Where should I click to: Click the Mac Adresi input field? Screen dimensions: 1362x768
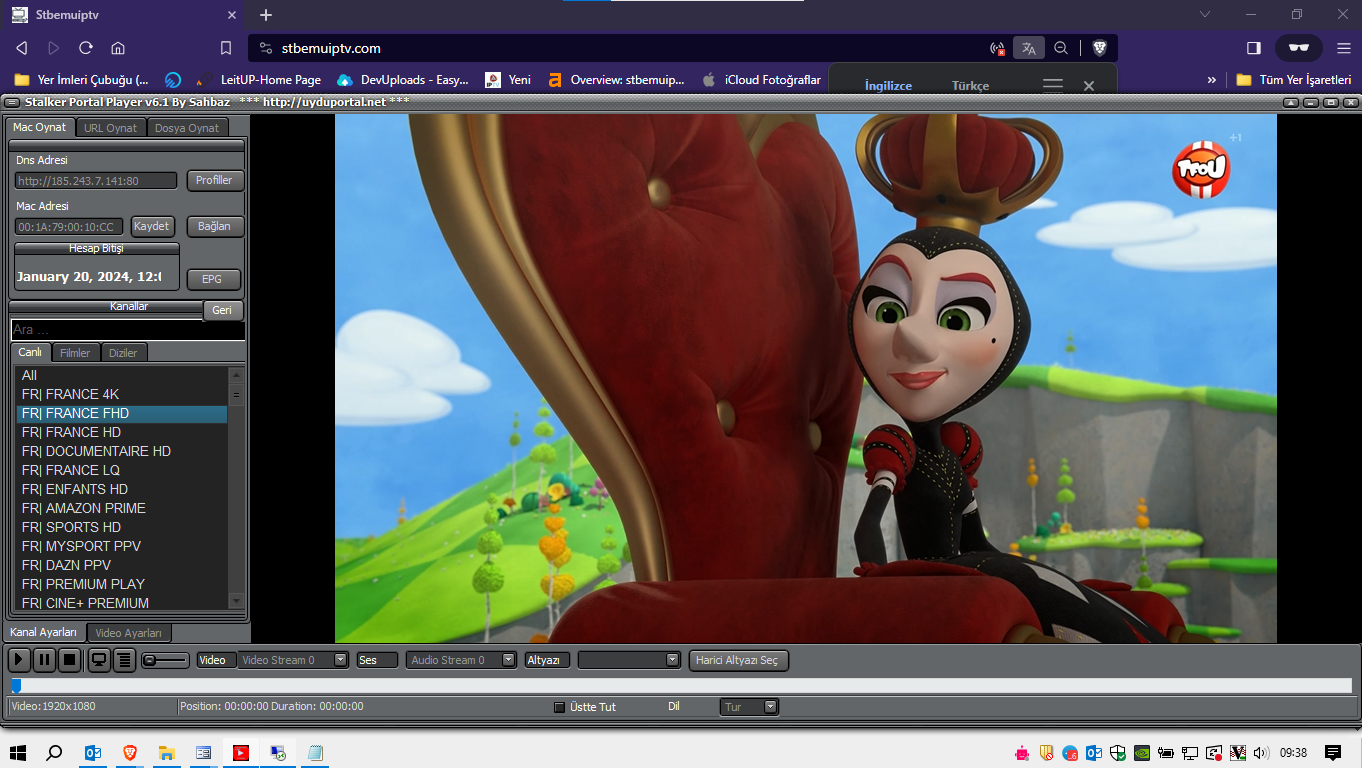(69, 227)
